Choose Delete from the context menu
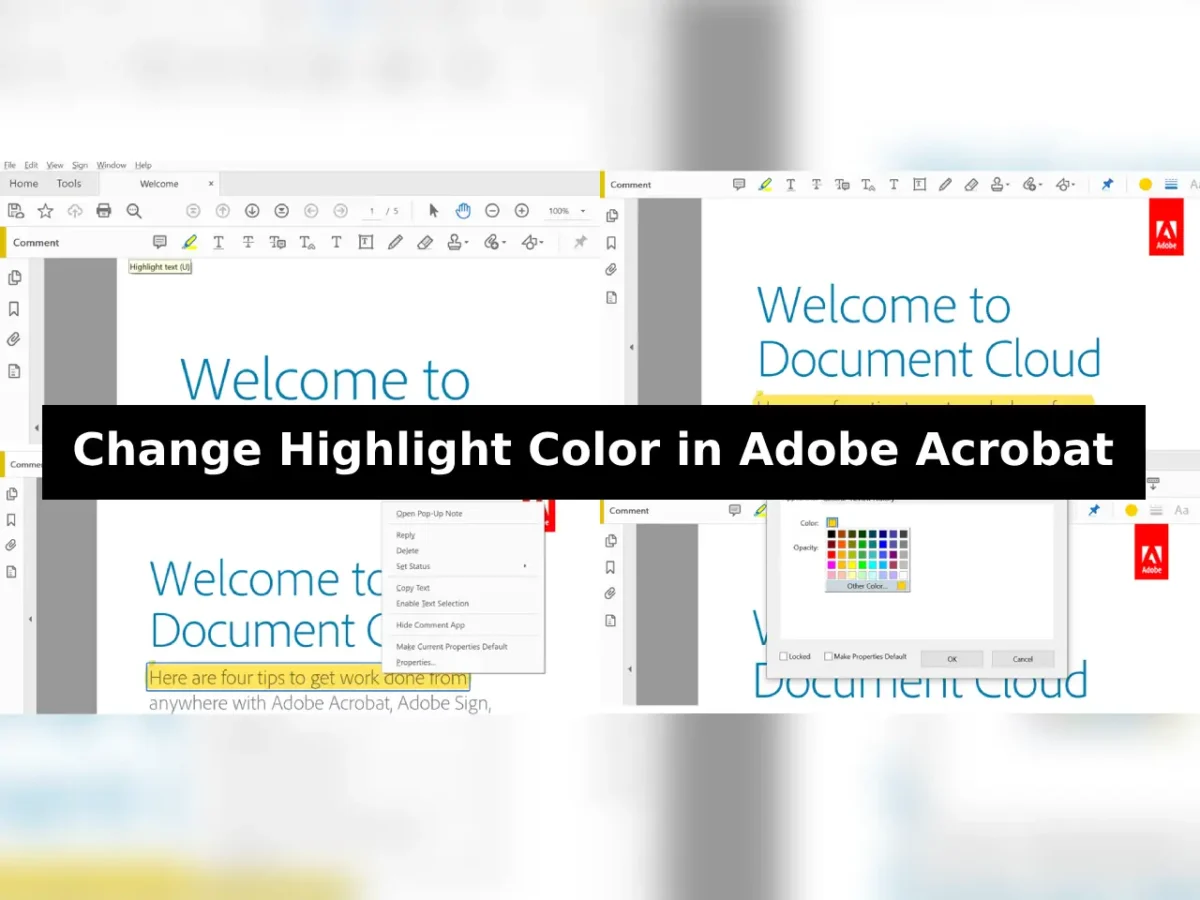This screenshot has height=900, width=1200. [407, 551]
